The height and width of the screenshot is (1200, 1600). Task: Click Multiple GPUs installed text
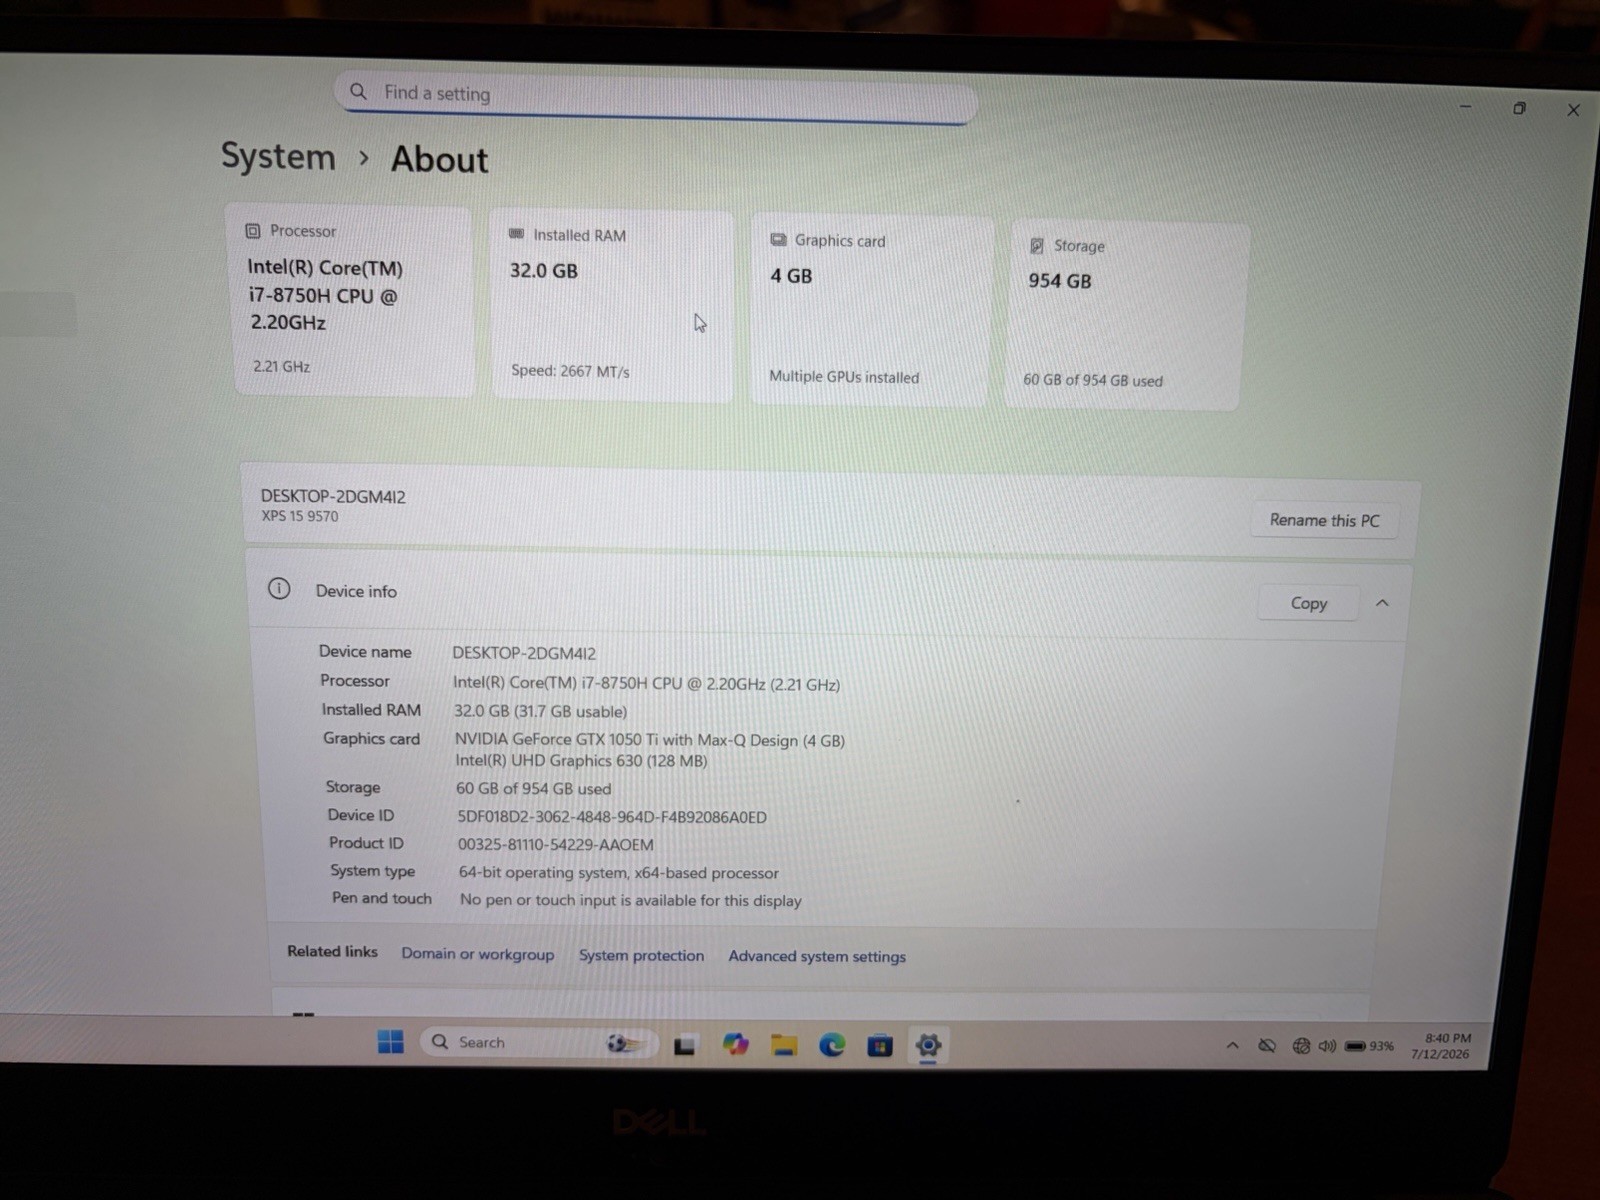(x=844, y=377)
